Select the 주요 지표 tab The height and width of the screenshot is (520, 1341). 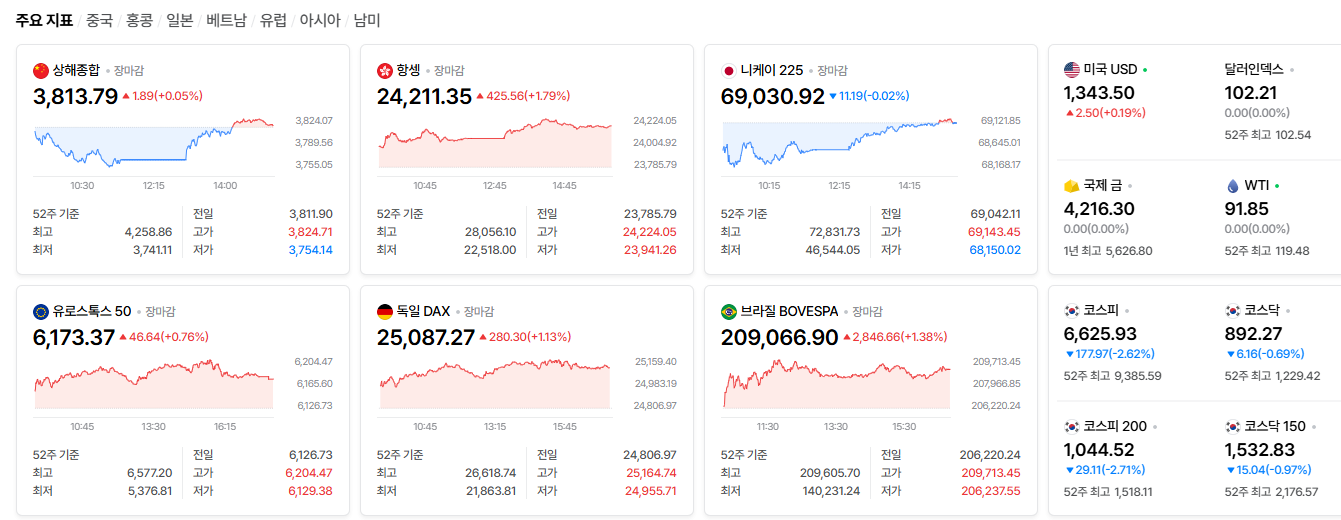(x=44, y=20)
